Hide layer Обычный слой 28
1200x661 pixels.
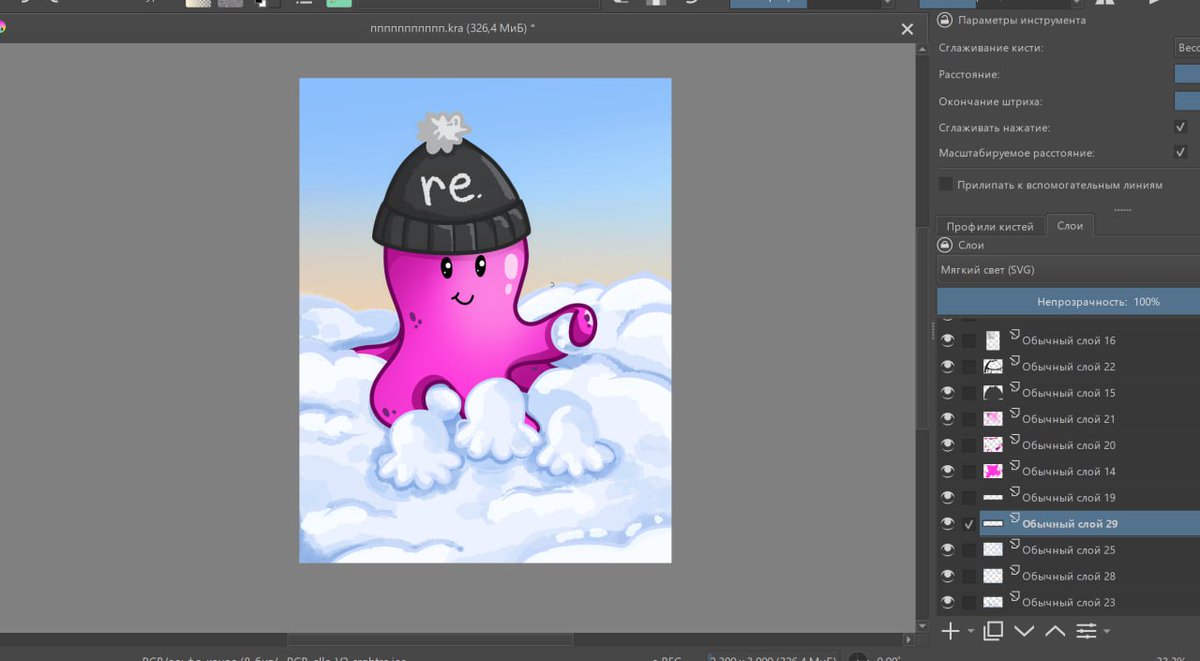click(x=947, y=575)
